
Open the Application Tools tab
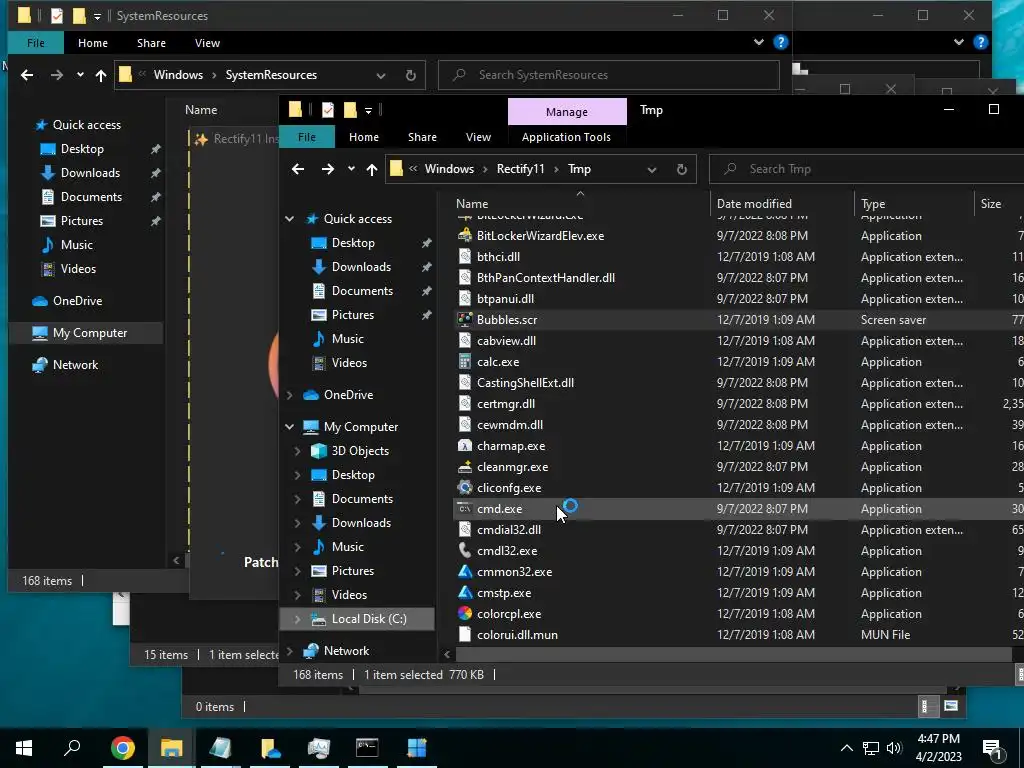point(566,137)
